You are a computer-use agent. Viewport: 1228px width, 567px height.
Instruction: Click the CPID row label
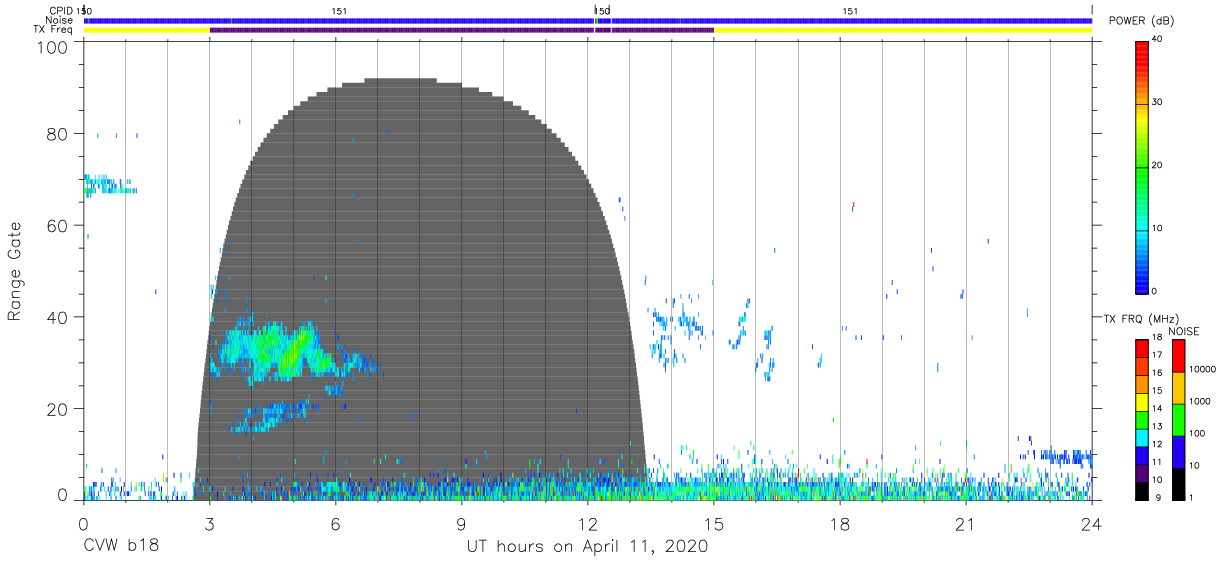(x=61, y=10)
